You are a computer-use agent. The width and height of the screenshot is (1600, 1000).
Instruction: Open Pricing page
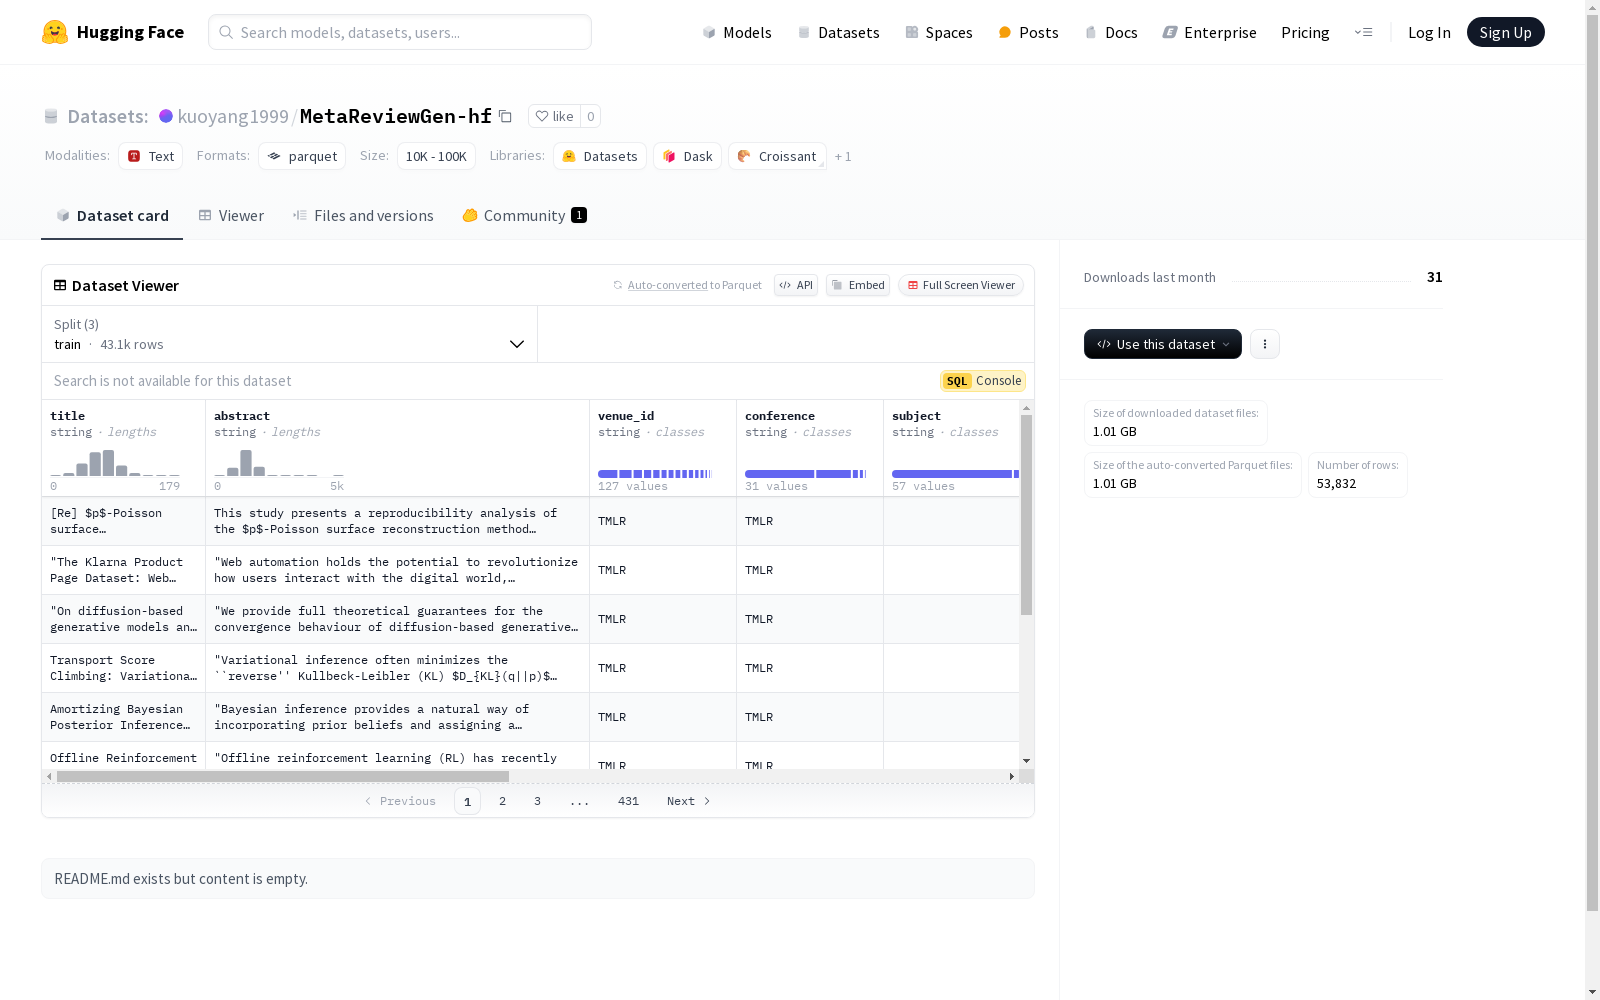point(1305,32)
